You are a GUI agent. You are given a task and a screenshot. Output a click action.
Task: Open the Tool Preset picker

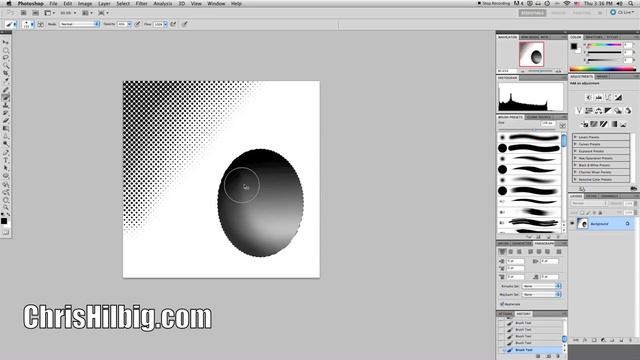coord(10,24)
